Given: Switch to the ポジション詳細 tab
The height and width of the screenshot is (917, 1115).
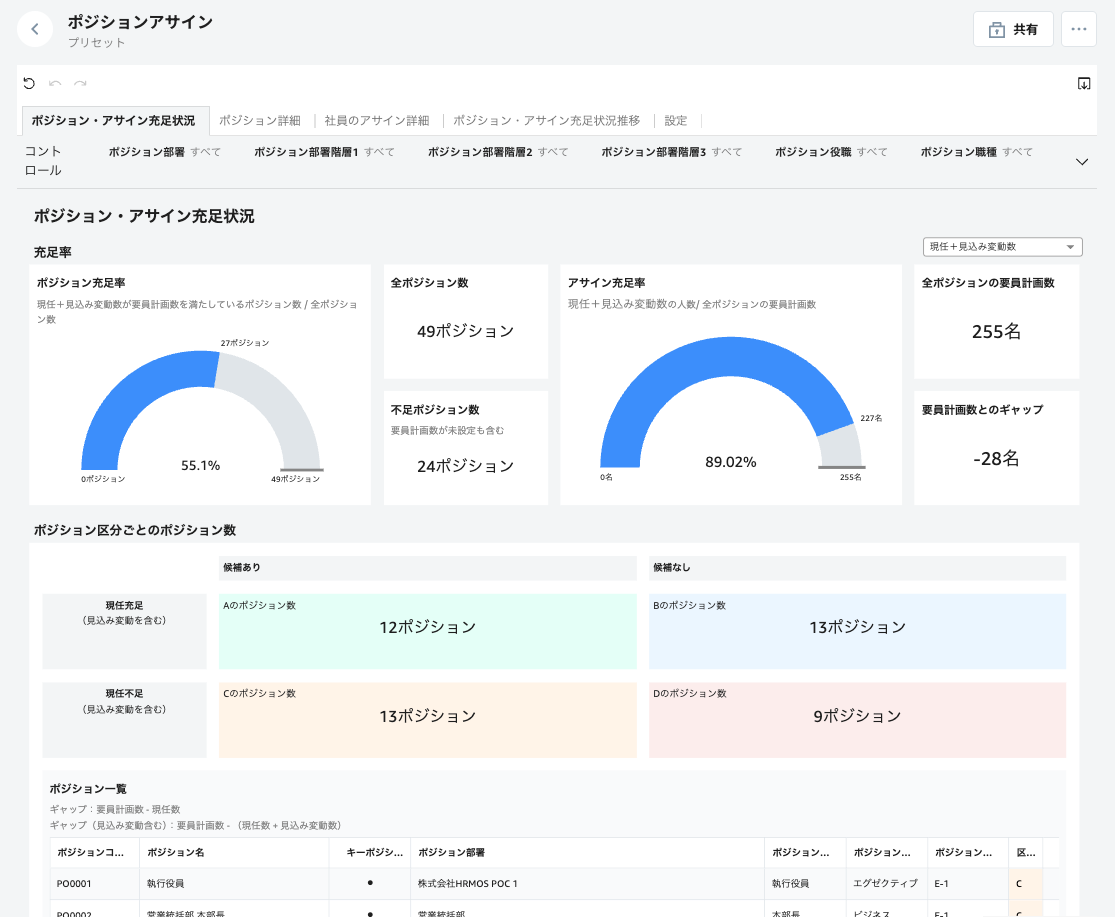Looking at the screenshot, I should coord(259,120).
